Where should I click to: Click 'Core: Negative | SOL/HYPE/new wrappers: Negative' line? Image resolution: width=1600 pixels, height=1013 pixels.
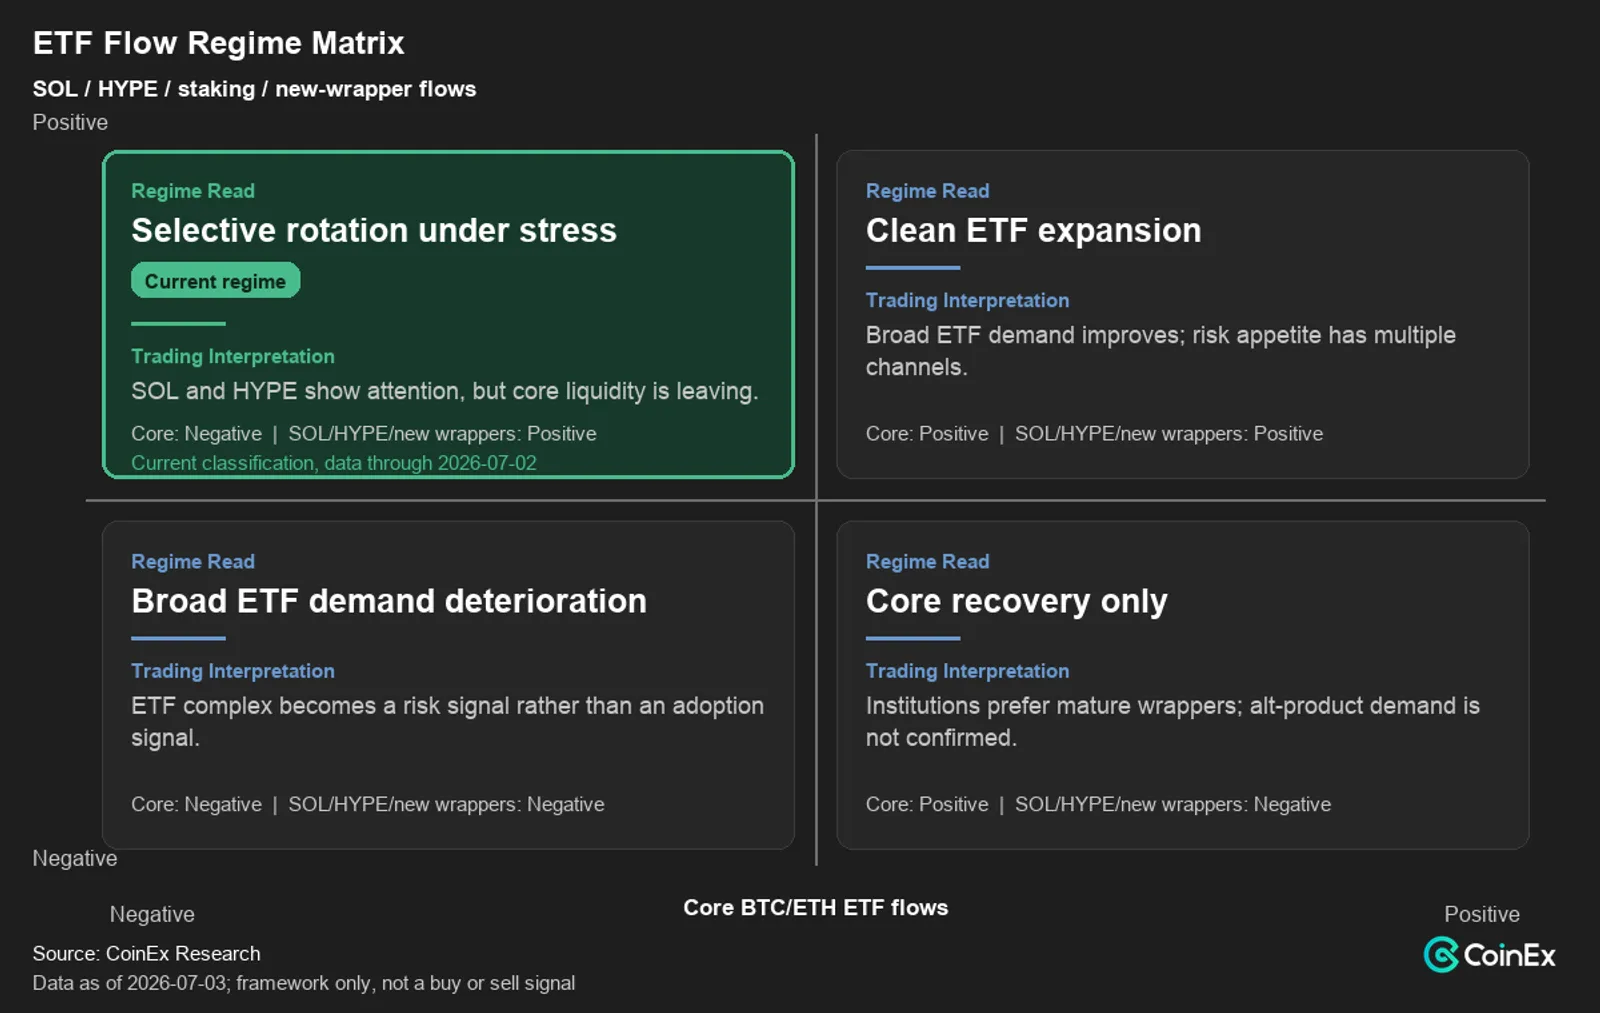click(368, 805)
